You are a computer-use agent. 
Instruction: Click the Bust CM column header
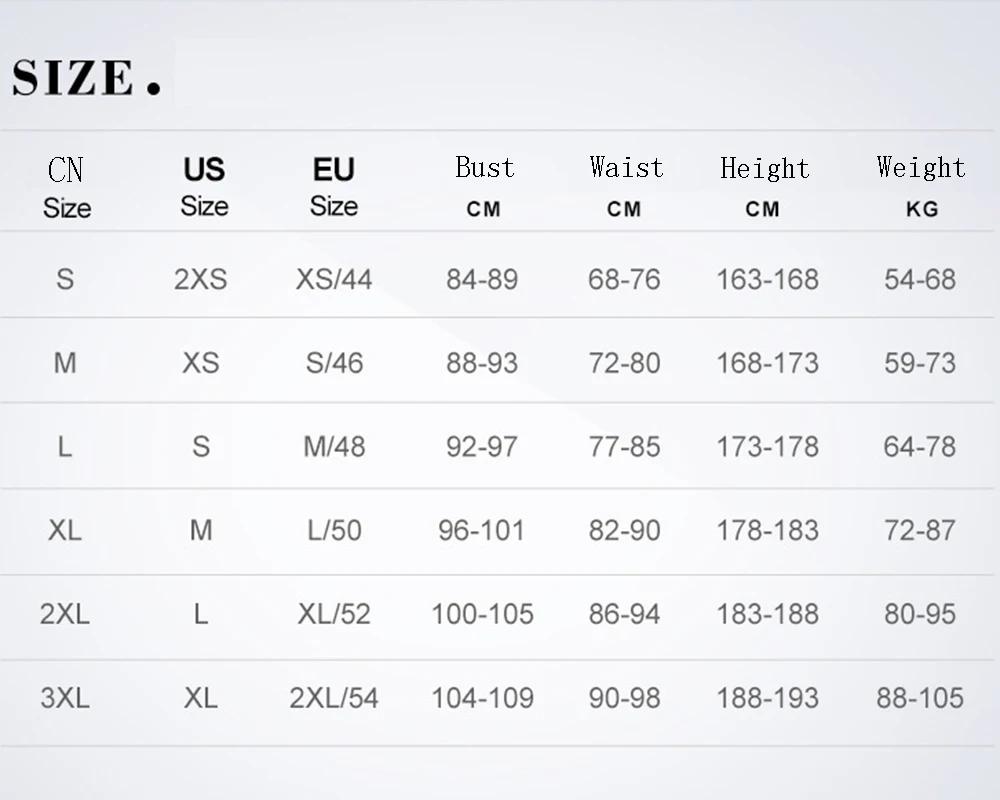click(x=484, y=186)
